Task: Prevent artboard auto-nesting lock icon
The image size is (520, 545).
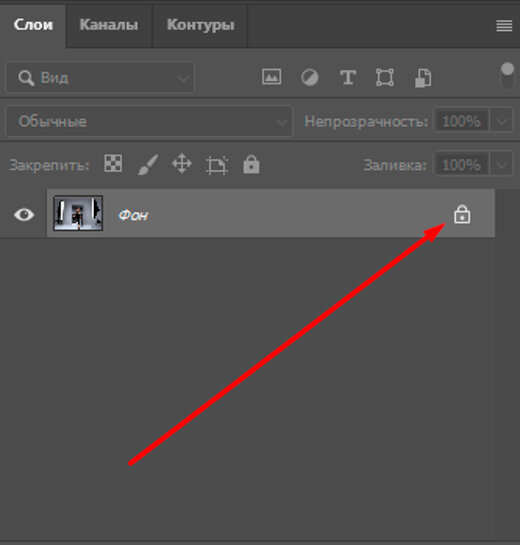Action: 217,164
